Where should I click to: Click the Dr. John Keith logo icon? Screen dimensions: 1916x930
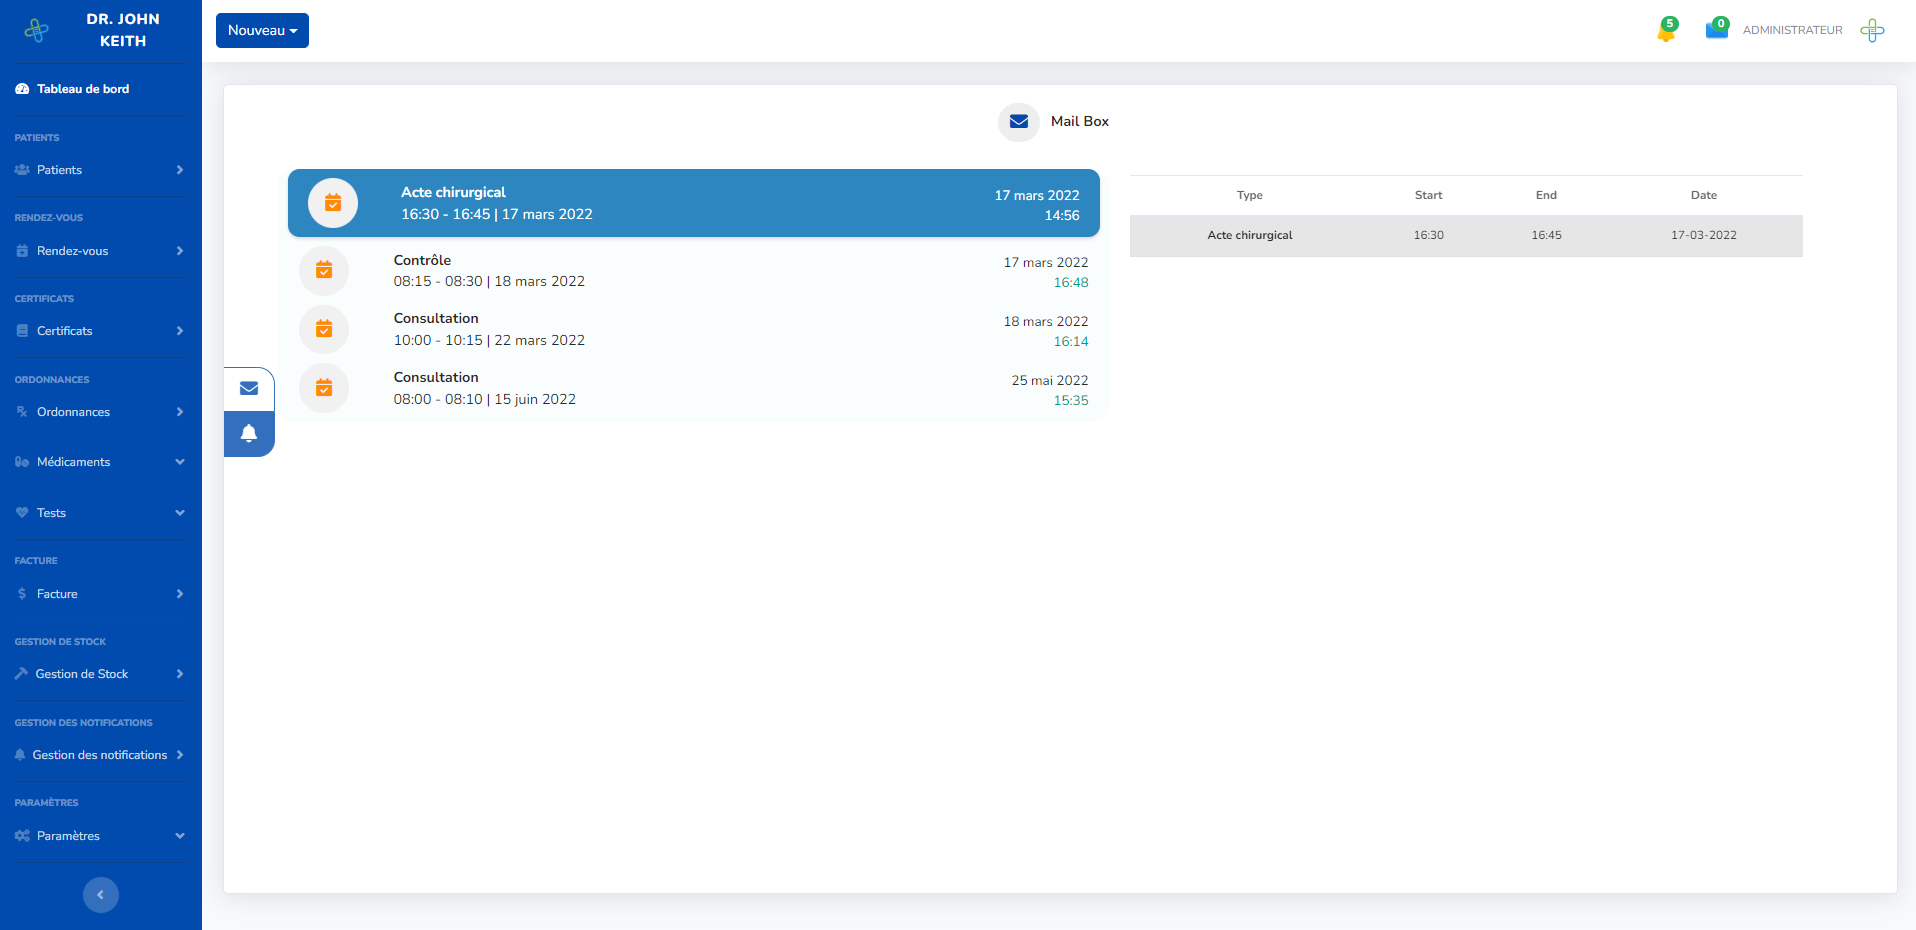(x=37, y=31)
